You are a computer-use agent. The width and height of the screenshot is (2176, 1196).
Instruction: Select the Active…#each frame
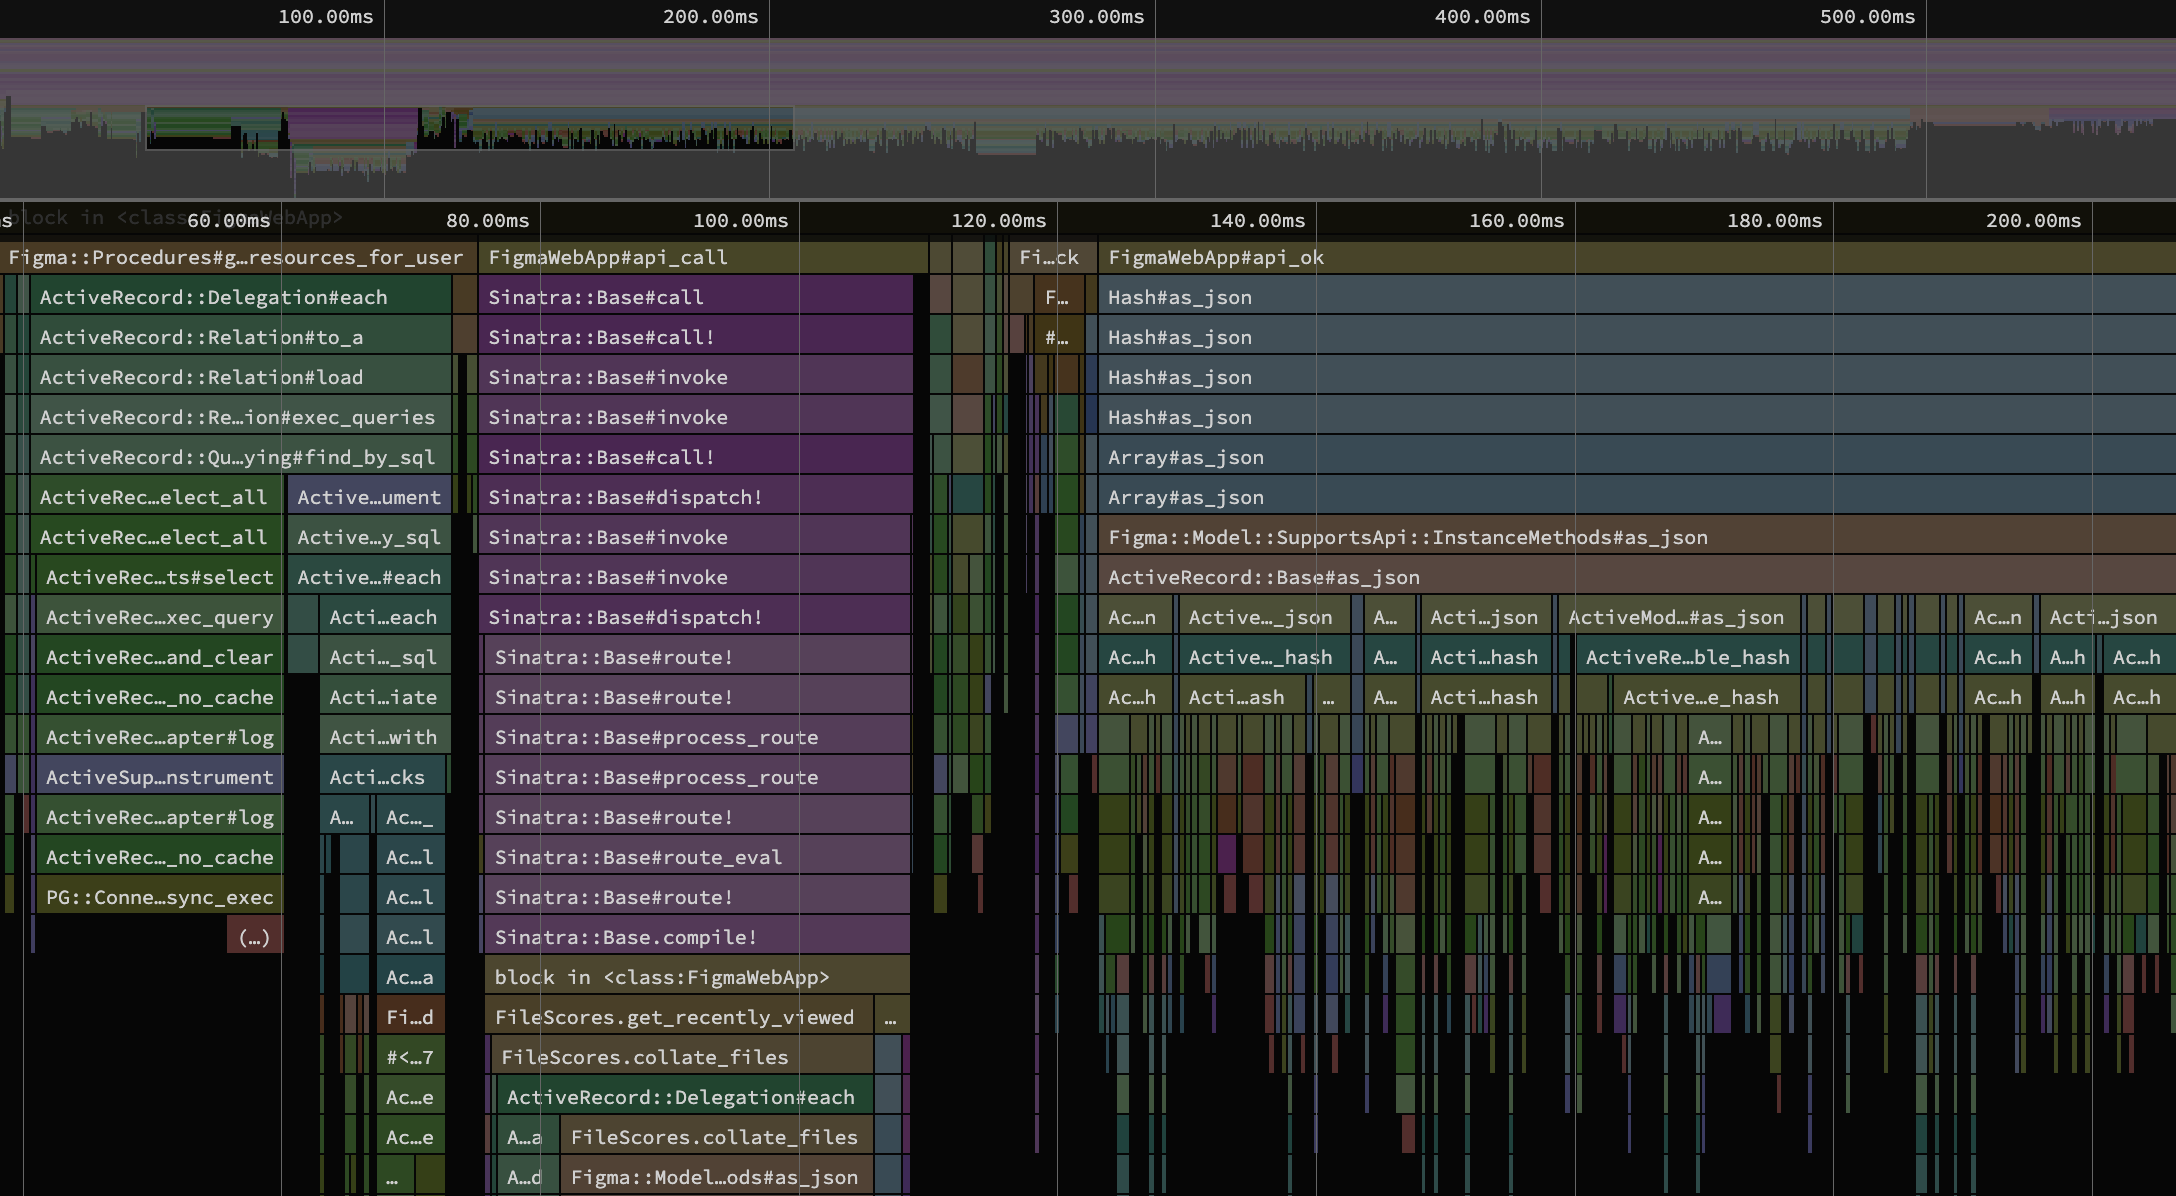point(370,577)
